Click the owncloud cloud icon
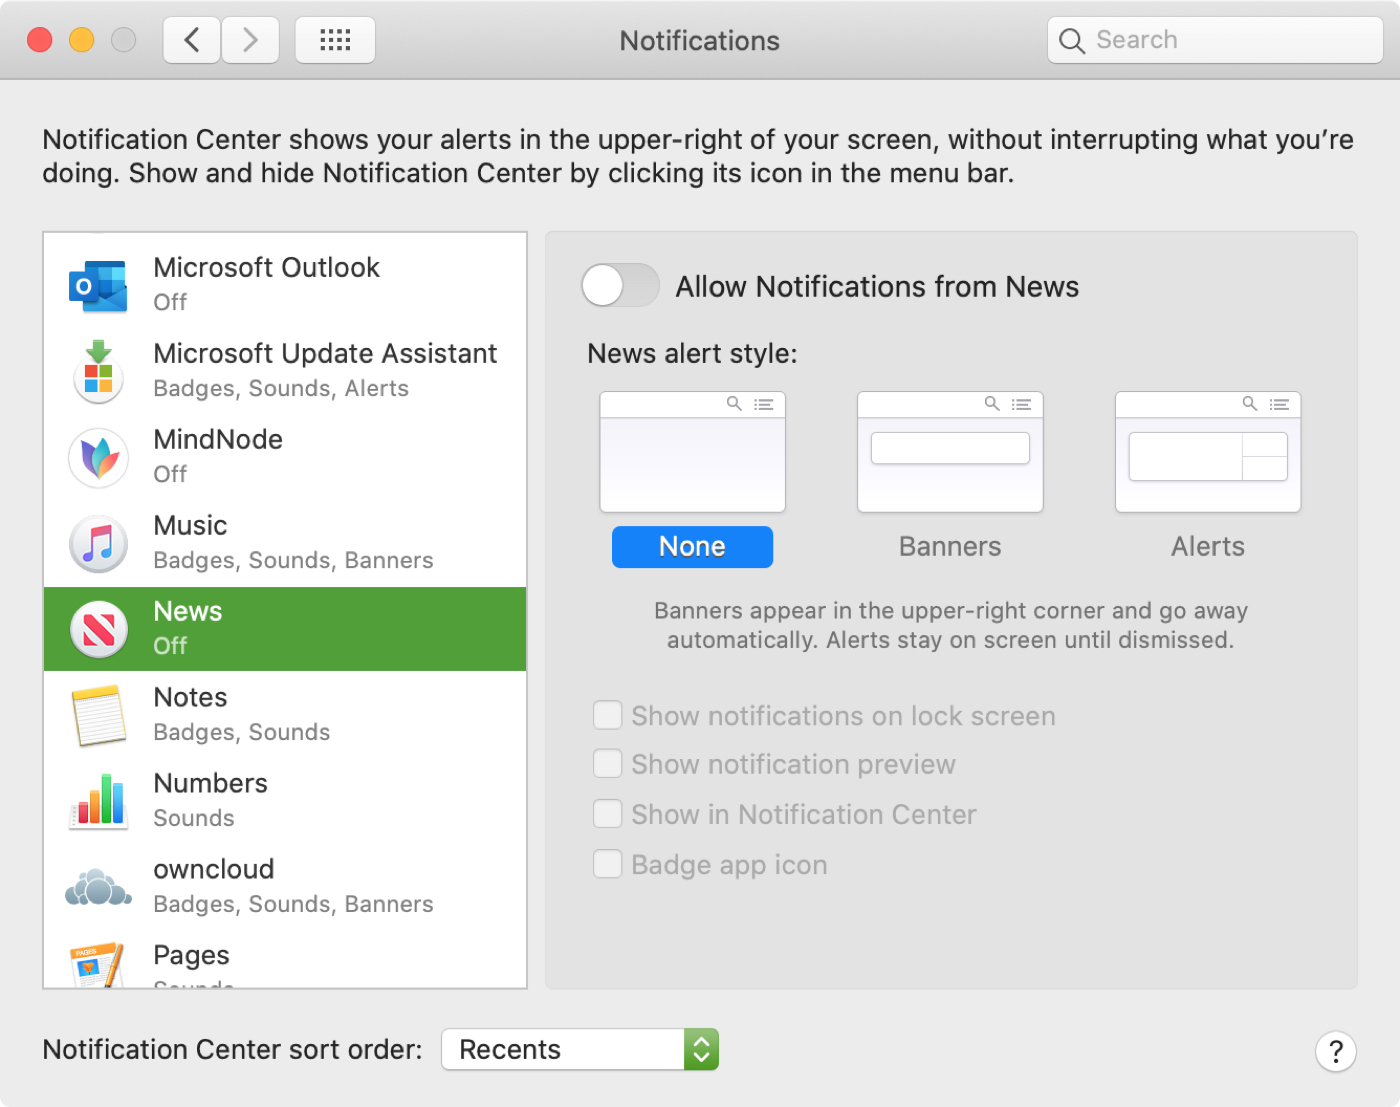 pyautogui.click(x=98, y=887)
